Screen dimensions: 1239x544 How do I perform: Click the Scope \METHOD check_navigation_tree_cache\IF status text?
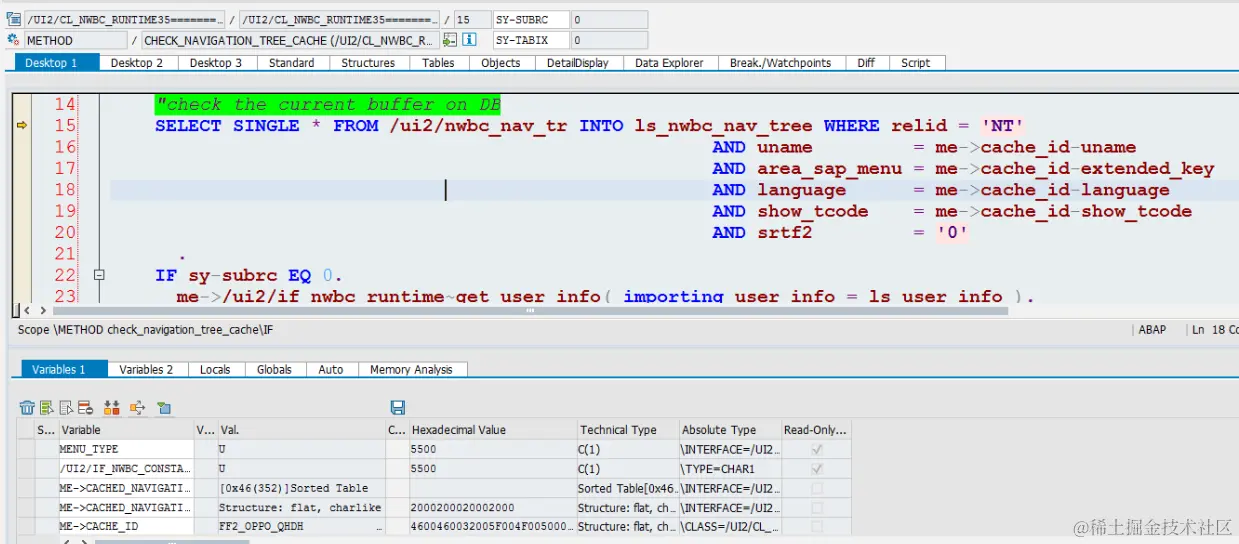tap(146, 329)
